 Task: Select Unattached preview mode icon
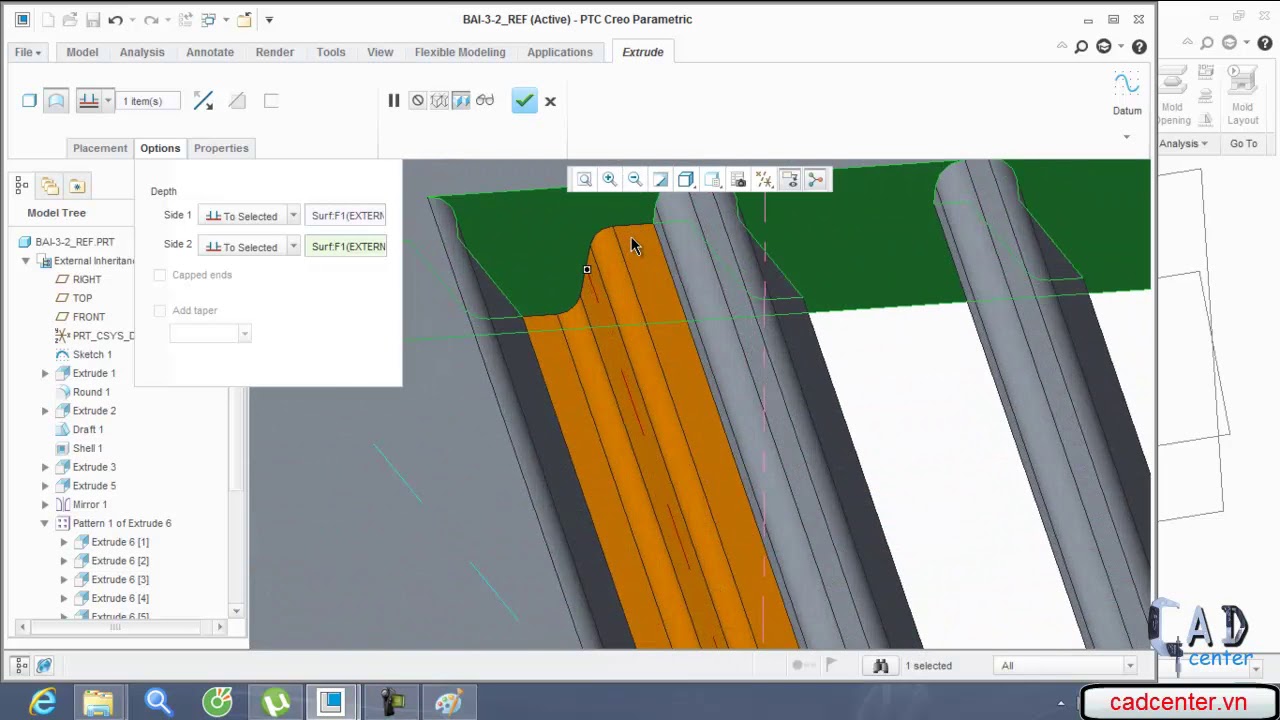439,101
